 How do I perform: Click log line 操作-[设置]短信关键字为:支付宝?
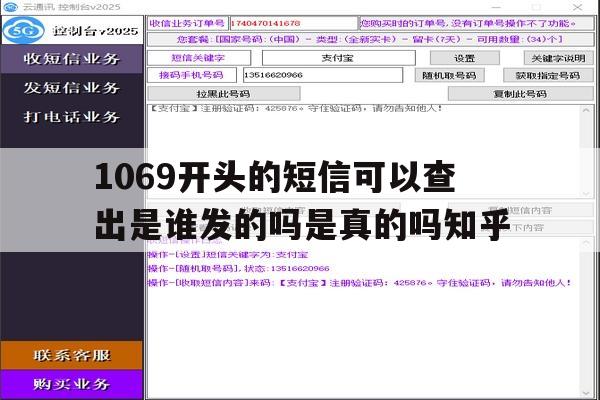pos(228,255)
